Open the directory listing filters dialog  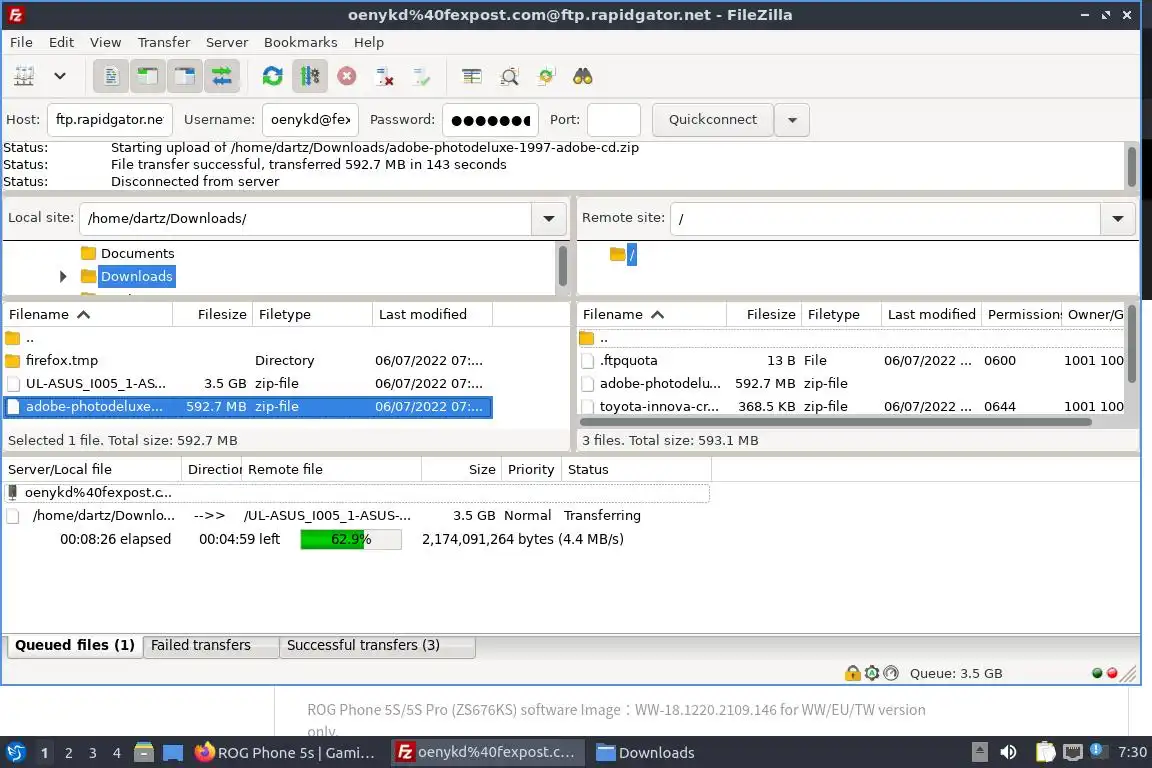click(x=472, y=76)
